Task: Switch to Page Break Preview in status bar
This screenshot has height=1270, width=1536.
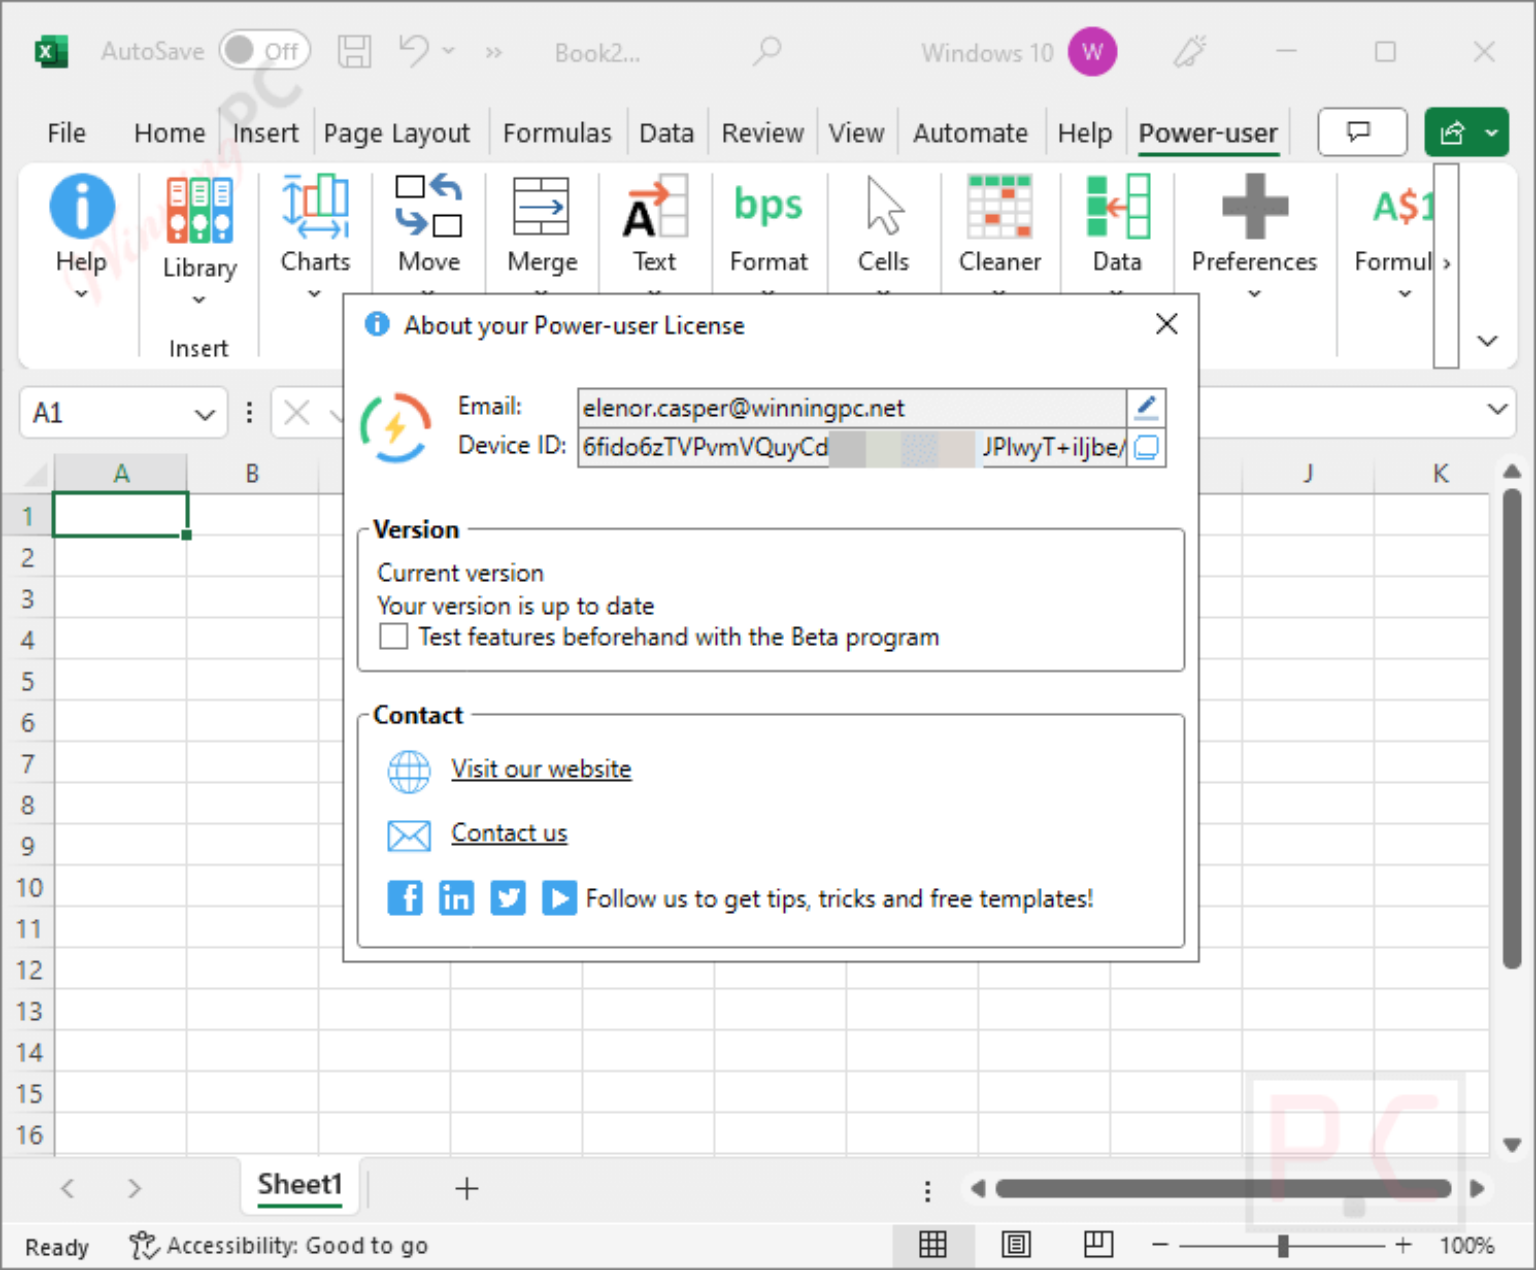Action: [1097, 1245]
